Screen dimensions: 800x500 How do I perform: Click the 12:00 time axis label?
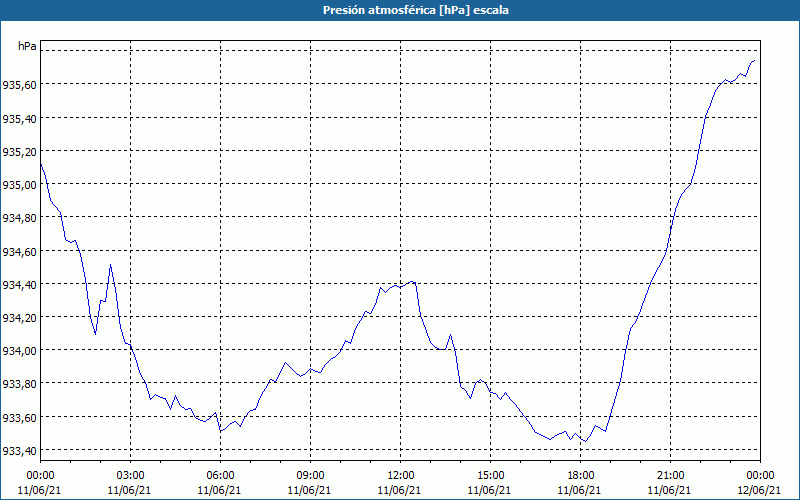coord(401,476)
